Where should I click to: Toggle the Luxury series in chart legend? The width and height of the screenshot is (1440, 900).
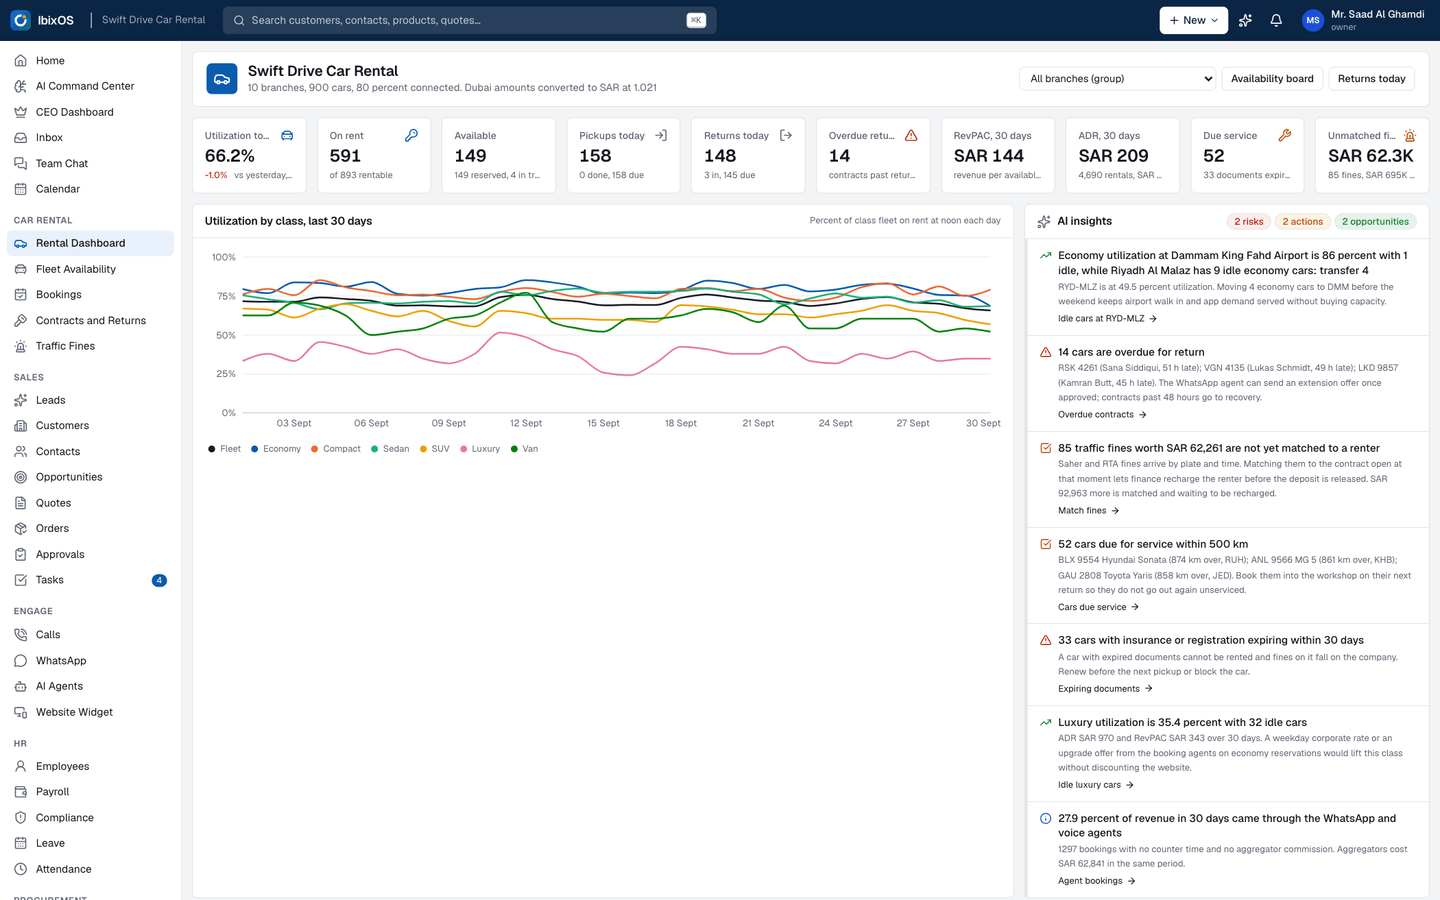pyautogui.click(x=480, y=449)
